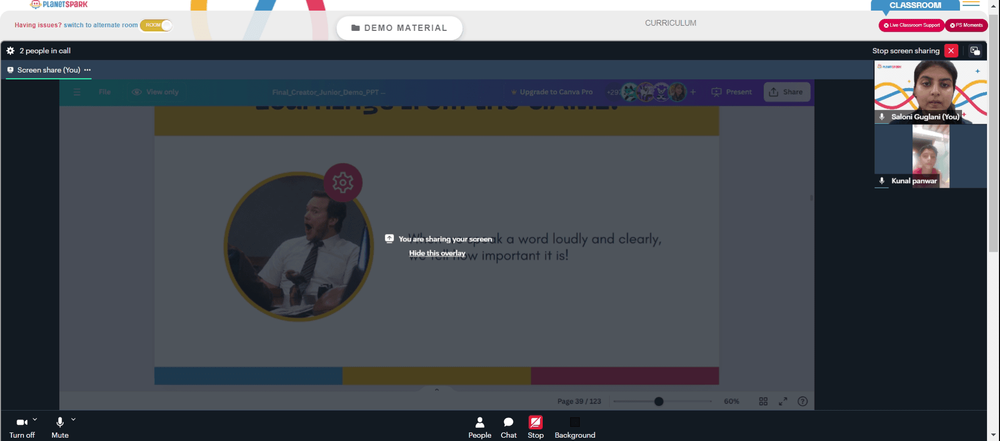The height and width of the screenshot is (441, 1000).
Task: Click the PS Moments button
Action: point(966,25)
